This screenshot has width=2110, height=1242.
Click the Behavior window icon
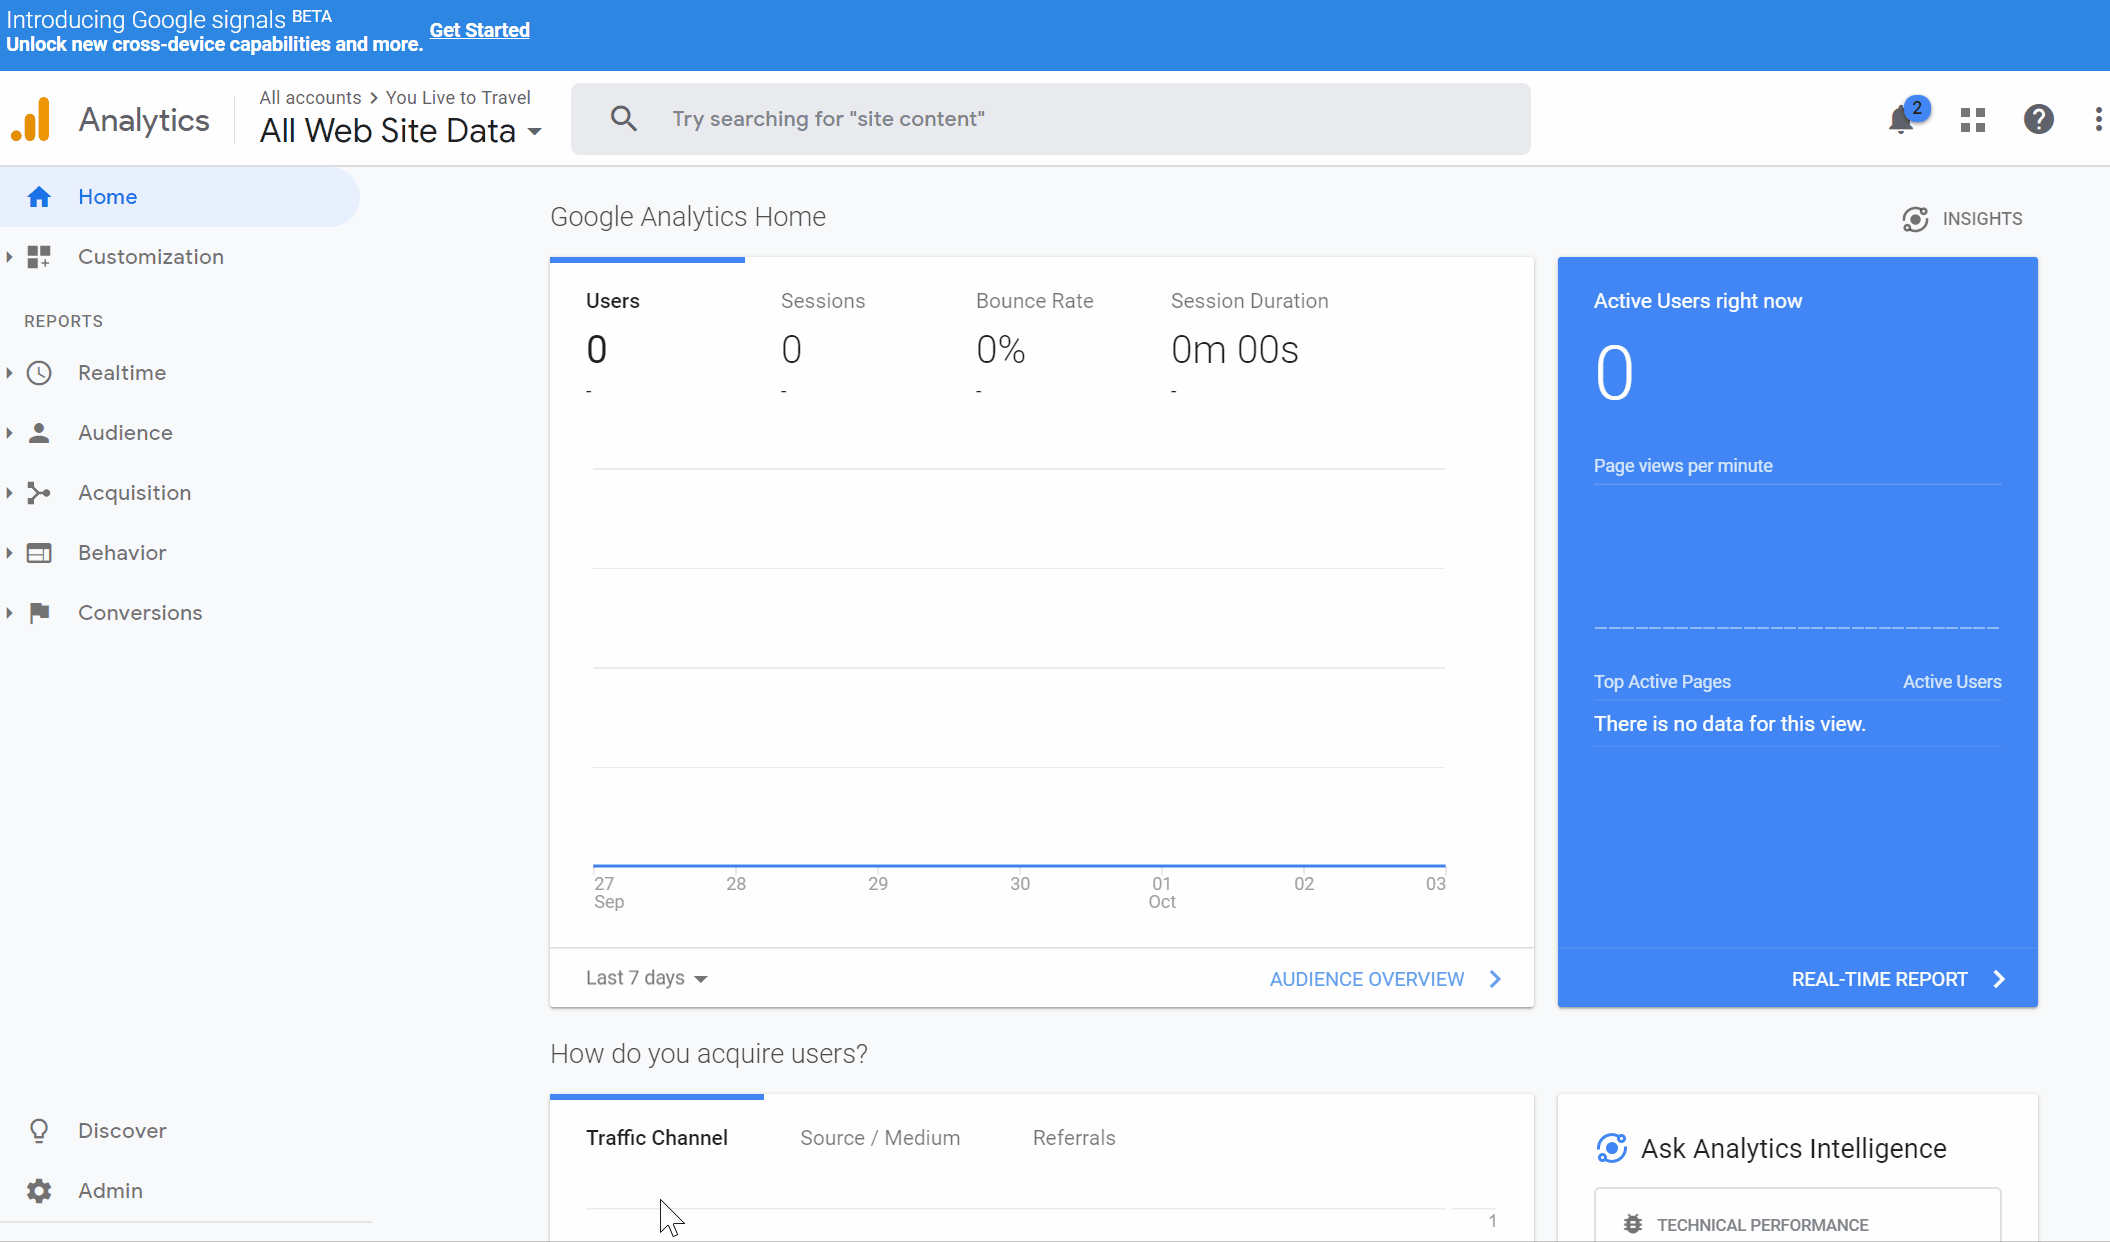[x=39, y=553]
